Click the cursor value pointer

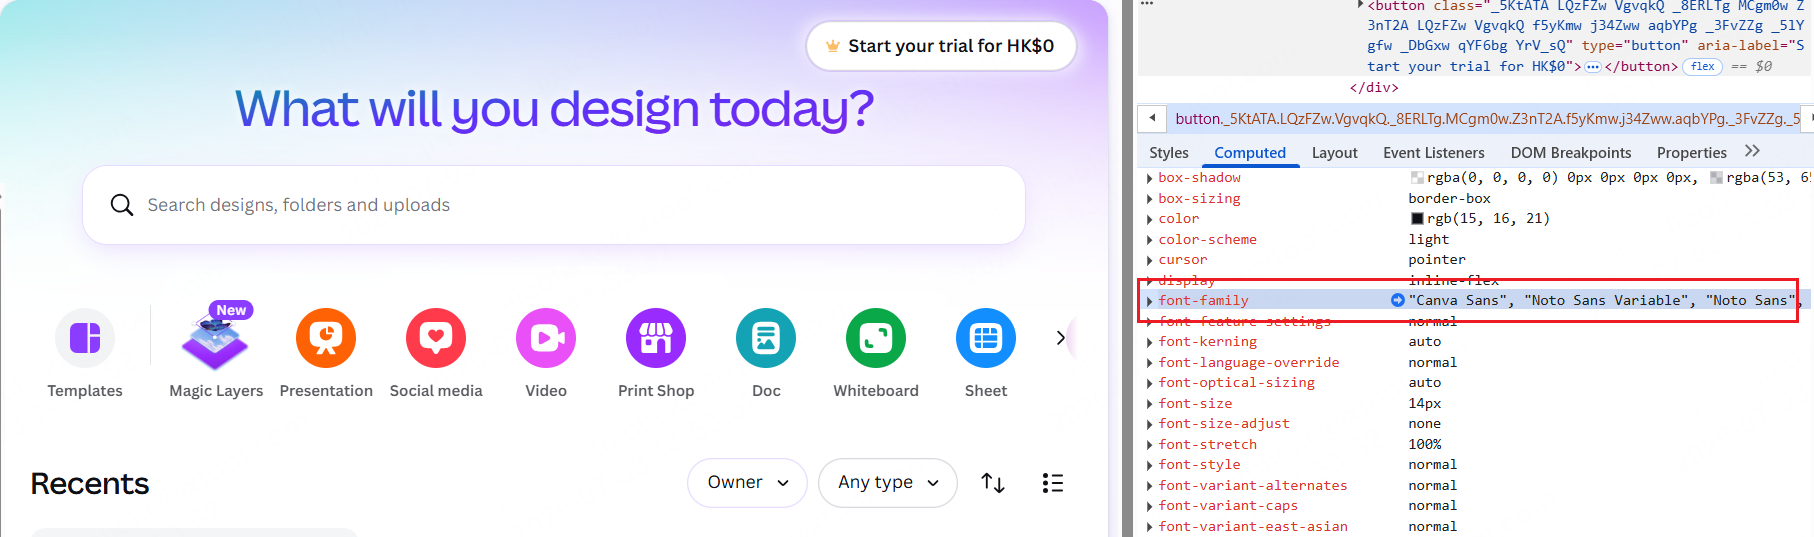(1437, 260)
